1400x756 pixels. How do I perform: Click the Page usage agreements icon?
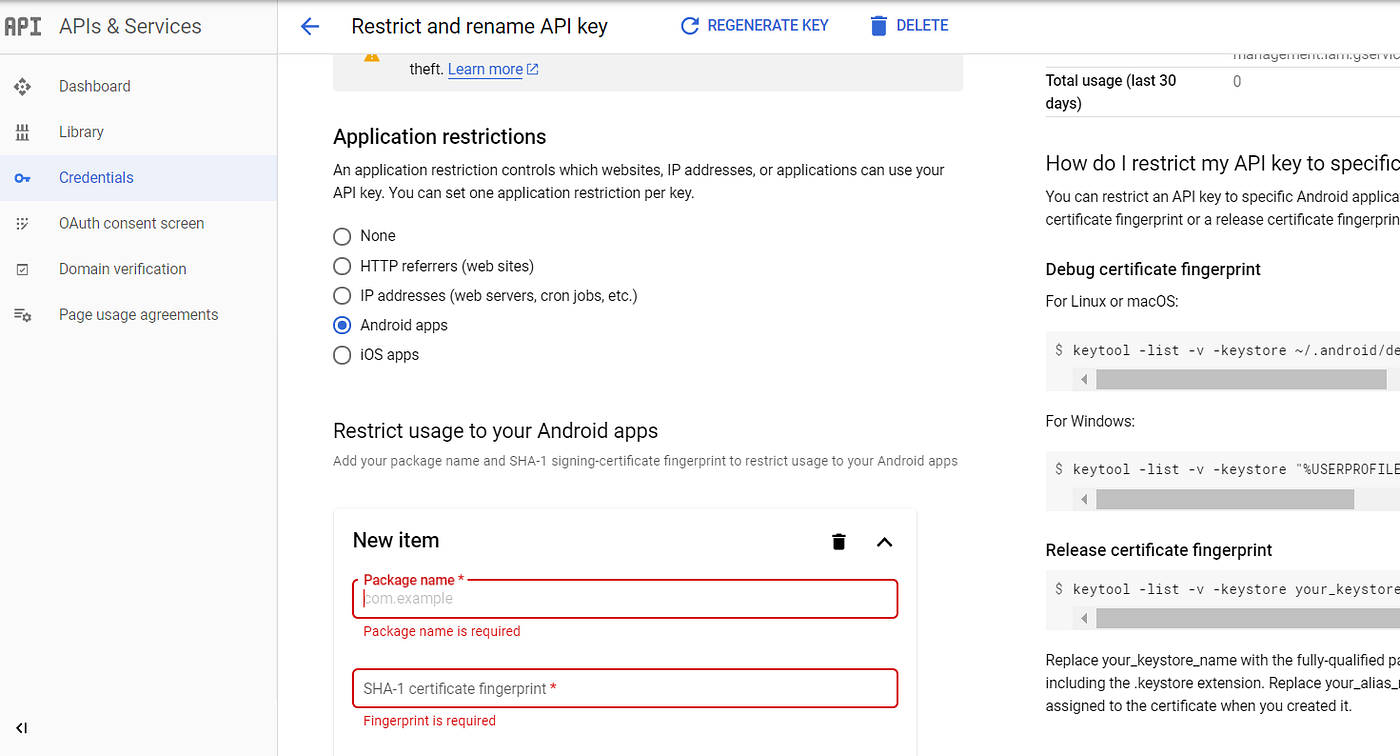tap(22, 315)
